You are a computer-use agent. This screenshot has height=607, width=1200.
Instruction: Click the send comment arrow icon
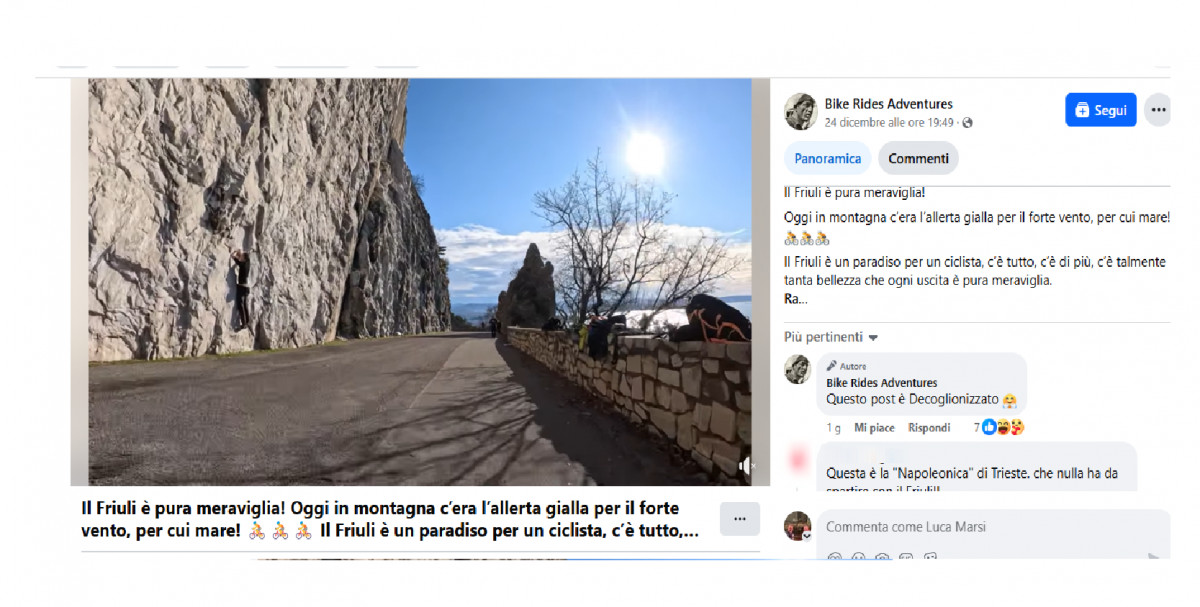1154,555
